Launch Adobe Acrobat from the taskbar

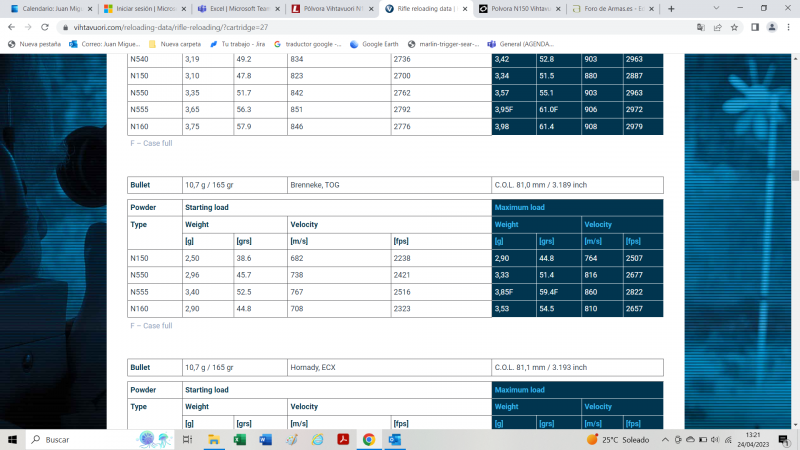[x=342, y=439]
